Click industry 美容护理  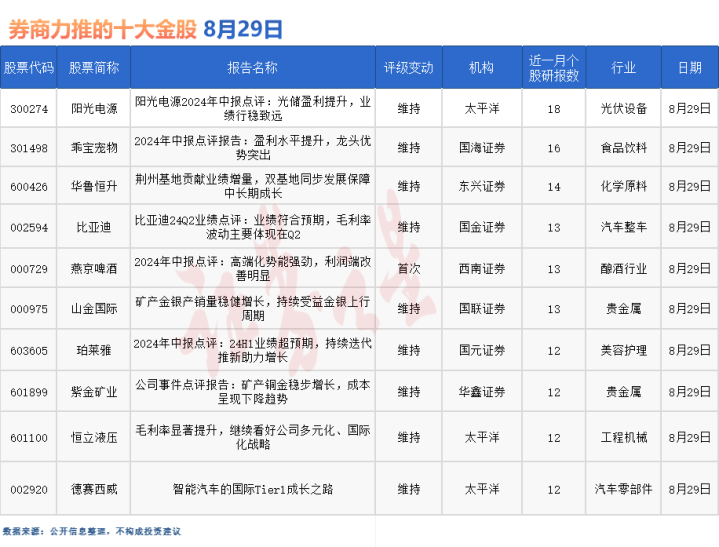(x=623, y=350)
